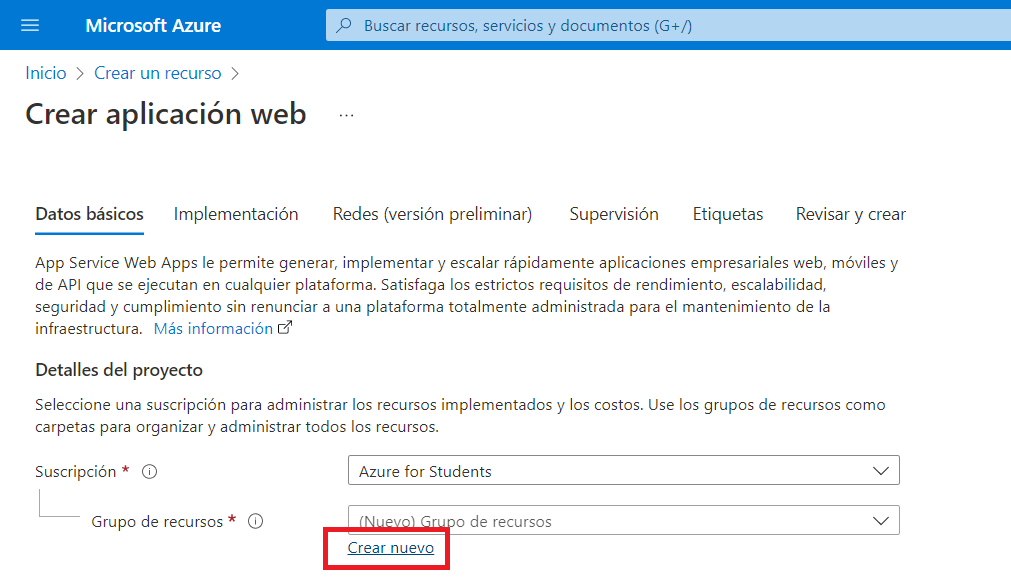1011x585 pixels.
Task: Open the Más información link
Action: (213, 328)
